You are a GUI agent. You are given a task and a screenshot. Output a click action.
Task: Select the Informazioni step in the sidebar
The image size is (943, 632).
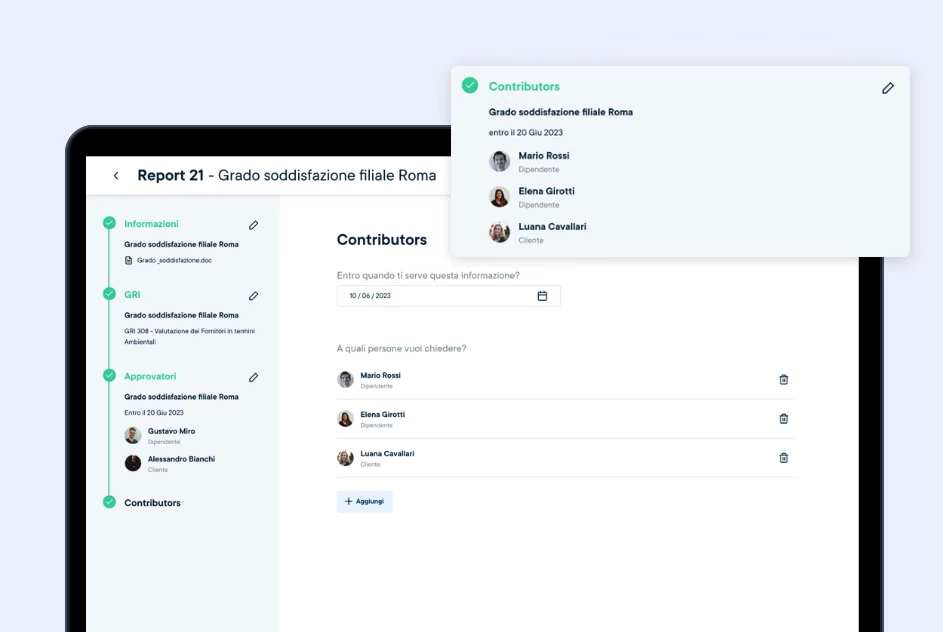151,224
